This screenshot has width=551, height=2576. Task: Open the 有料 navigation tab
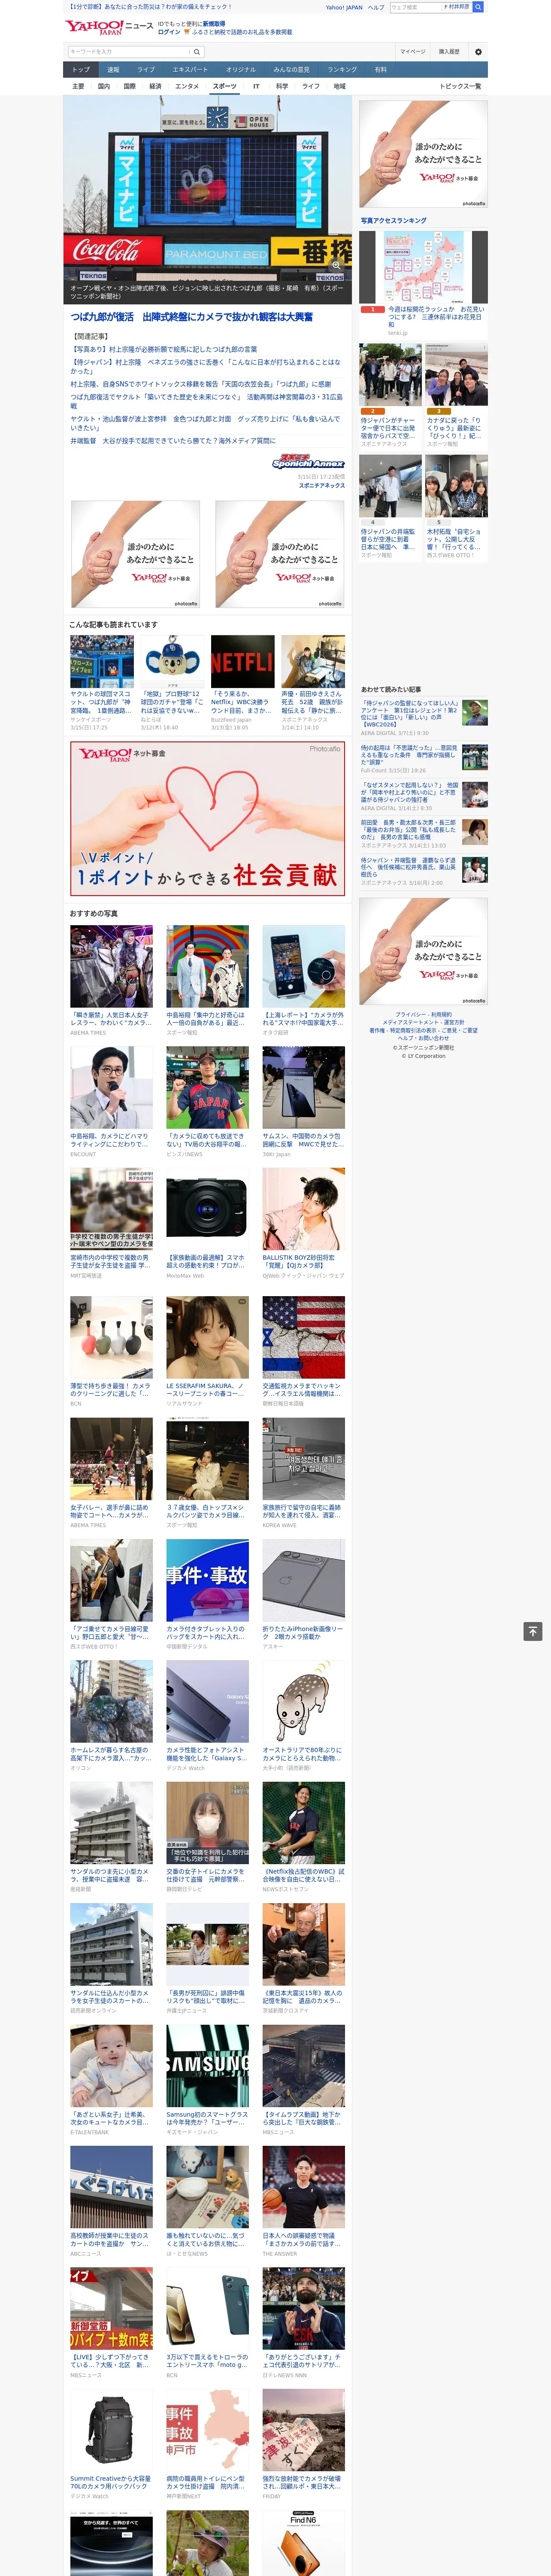pos(380,70)
